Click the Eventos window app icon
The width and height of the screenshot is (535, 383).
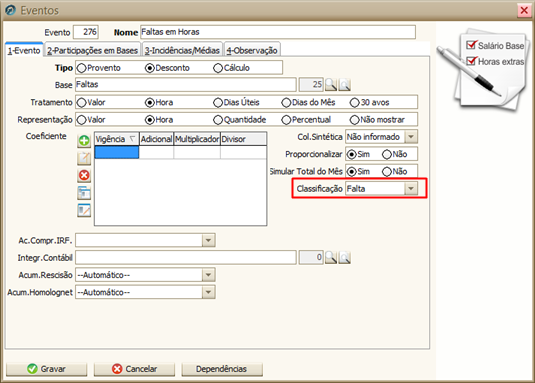tap(10, 10)
